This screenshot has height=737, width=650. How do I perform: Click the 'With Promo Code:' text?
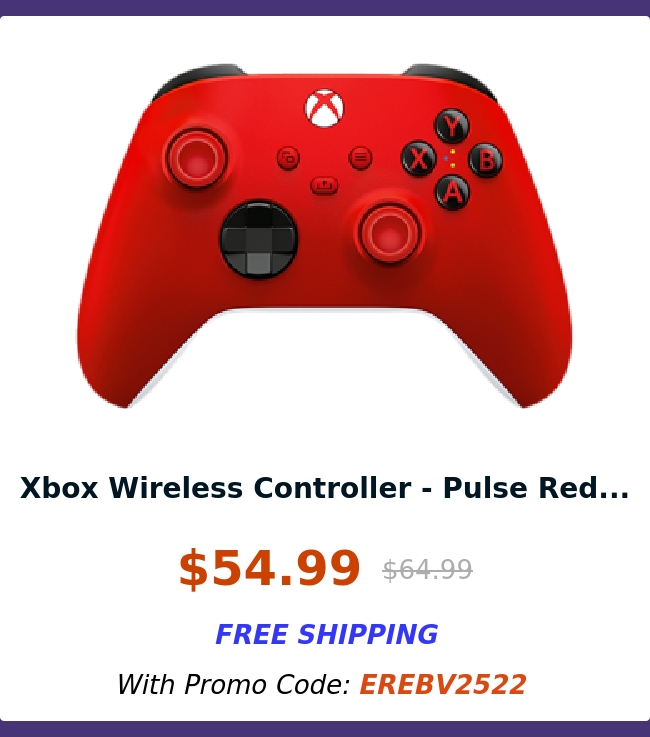click(234, 684)
